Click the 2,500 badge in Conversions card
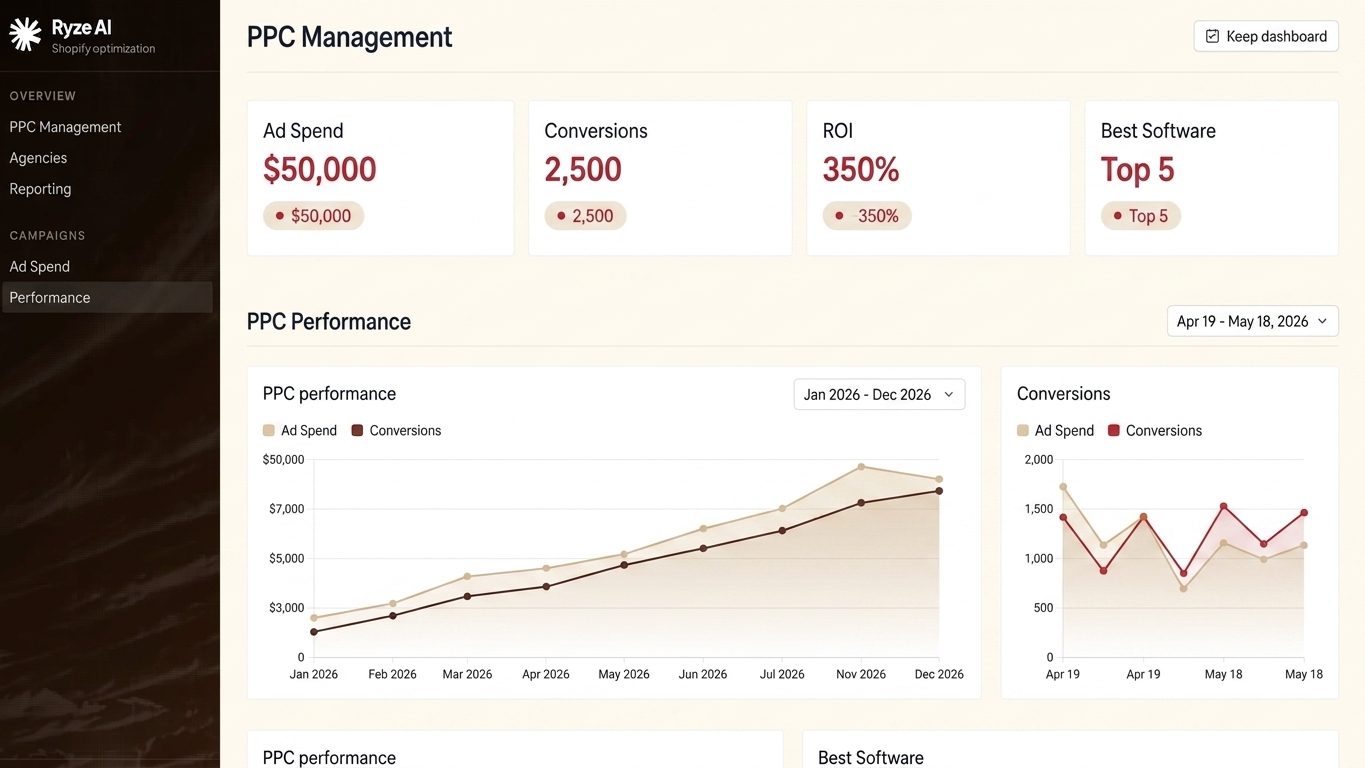Image resolution: width=1365 pixels, height=768 pixels. 585,216
